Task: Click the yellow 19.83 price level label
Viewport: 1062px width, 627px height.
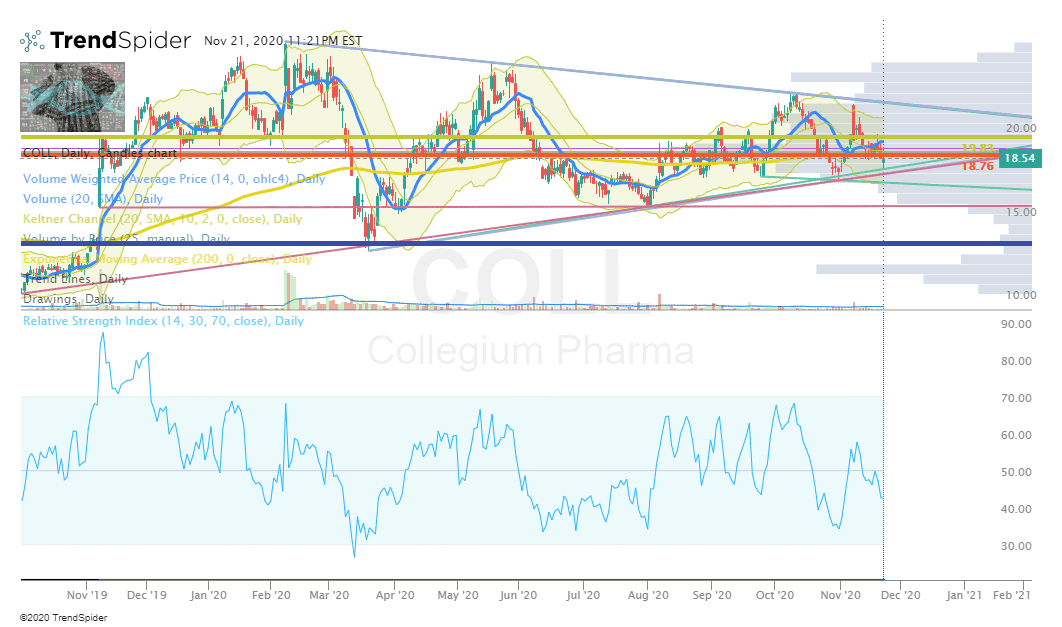Action: 977,148
